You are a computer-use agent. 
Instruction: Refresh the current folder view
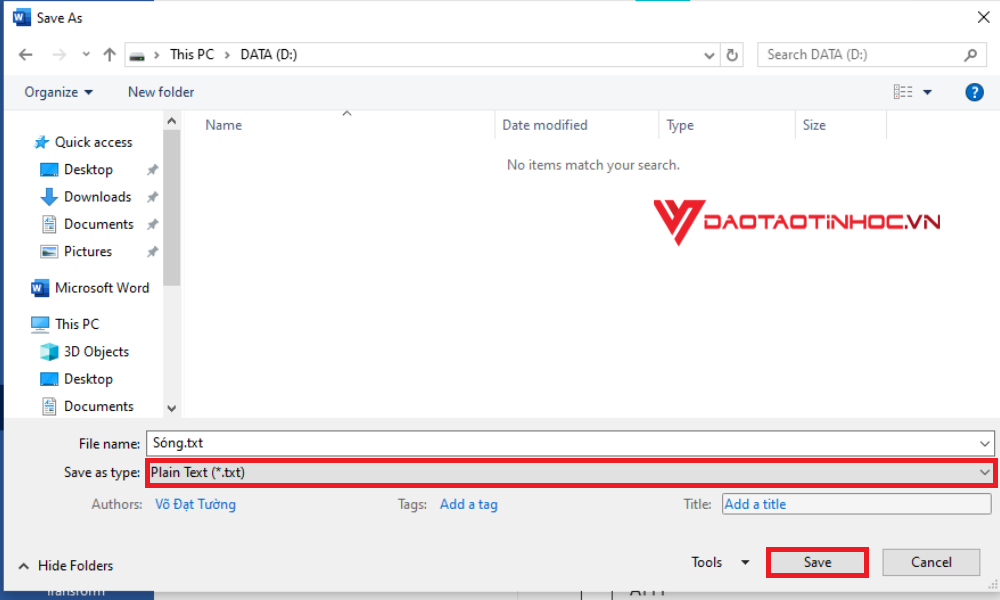pyautogui.click(x=732, y=55)
